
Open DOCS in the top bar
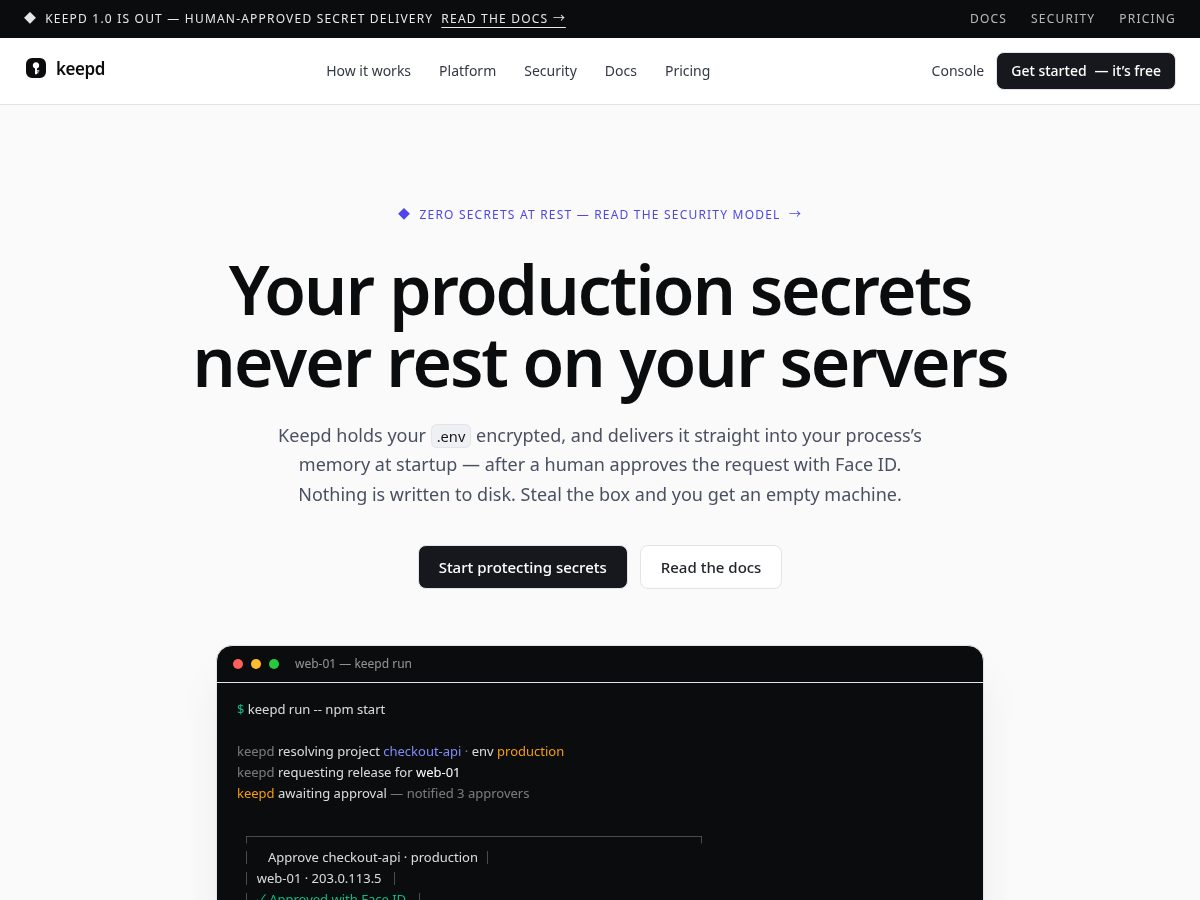[988, 19]
